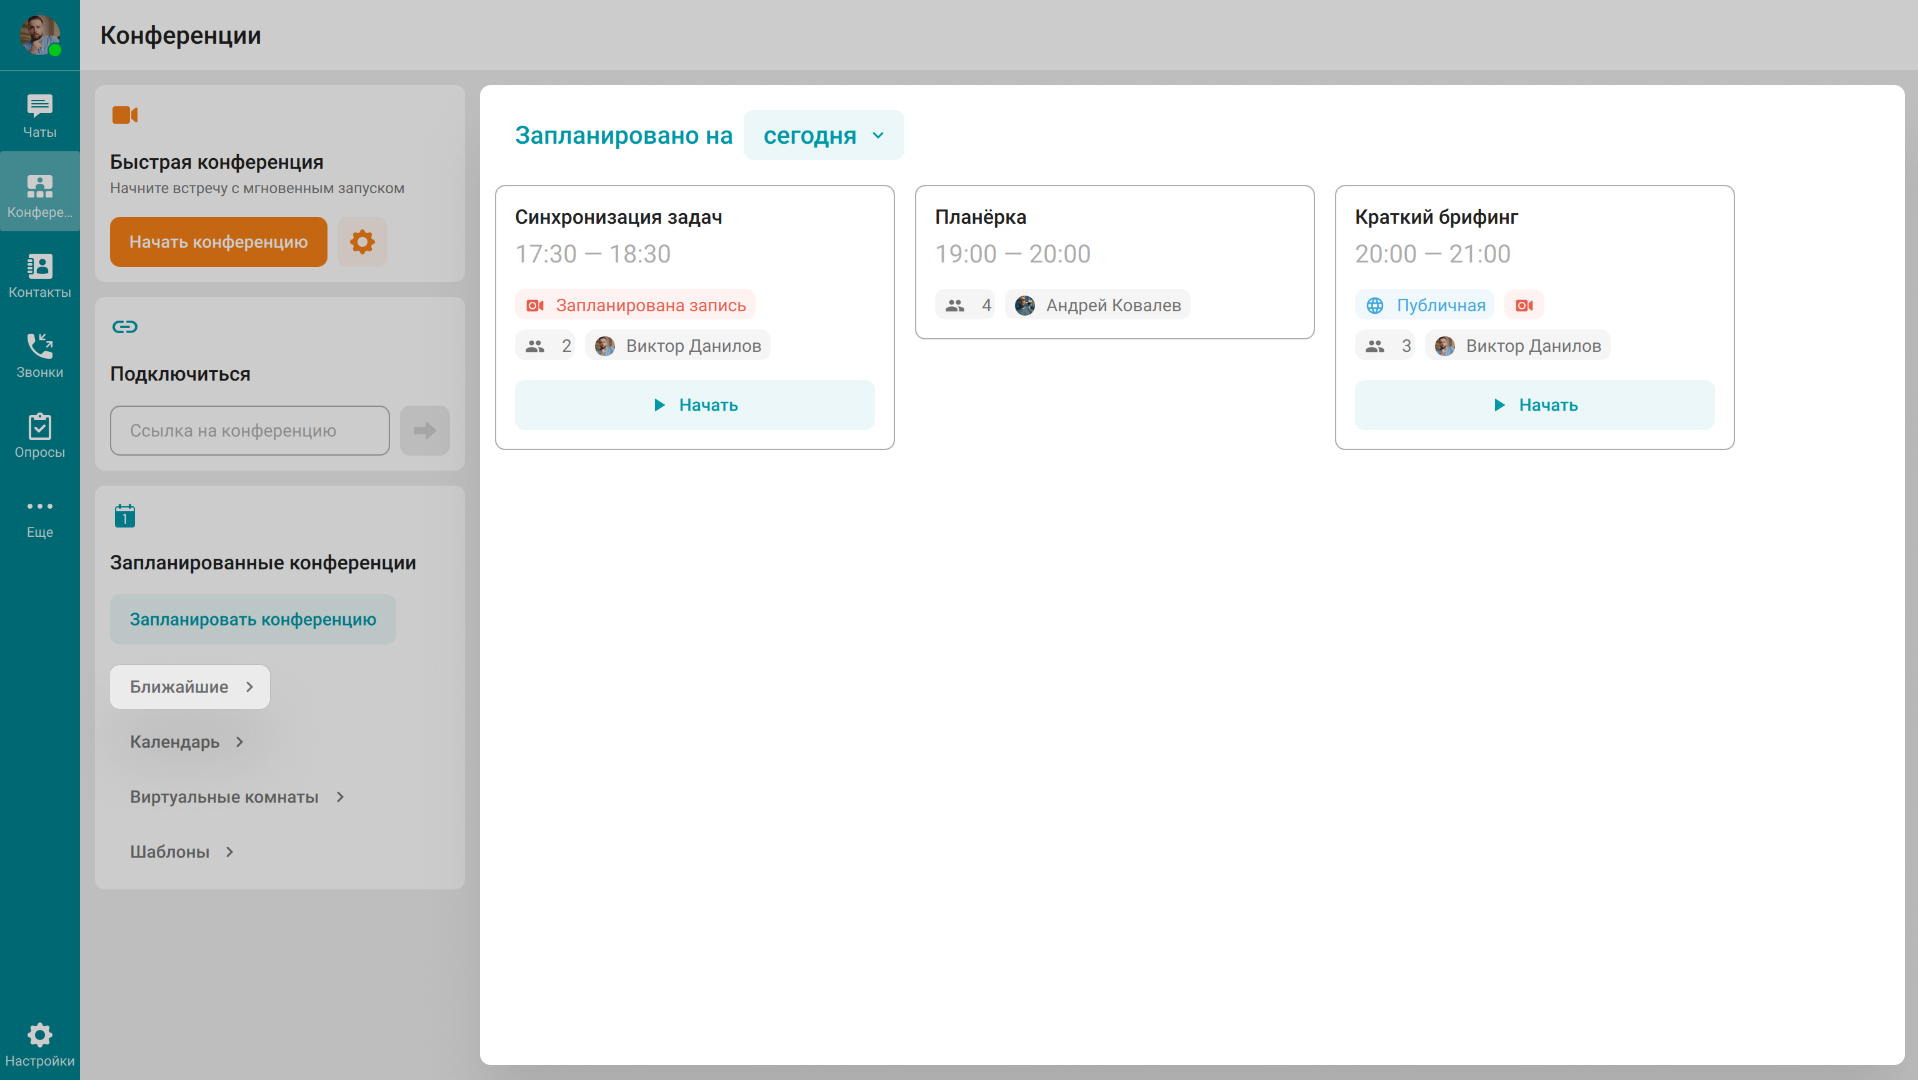Screen dimensions: 1918x1080
Task: Click the link chain icon above Подключиться
Action: [125, 327]
